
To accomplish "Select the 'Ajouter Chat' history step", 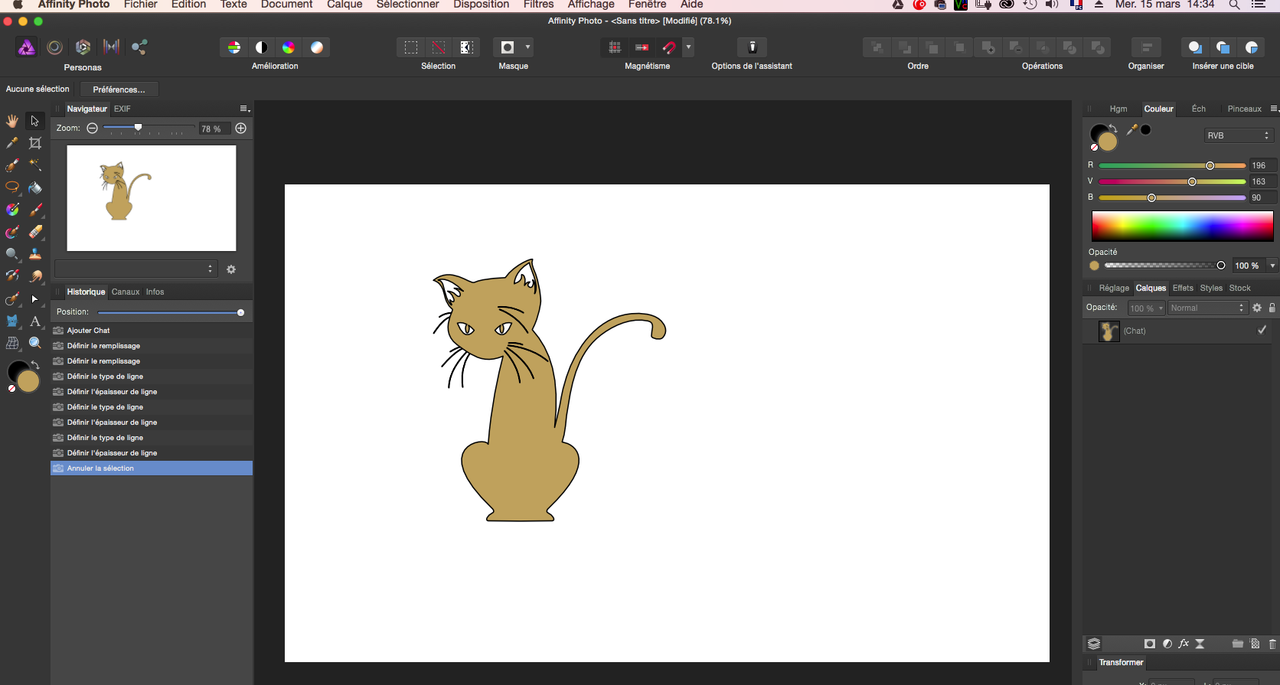I will point(151,330).
